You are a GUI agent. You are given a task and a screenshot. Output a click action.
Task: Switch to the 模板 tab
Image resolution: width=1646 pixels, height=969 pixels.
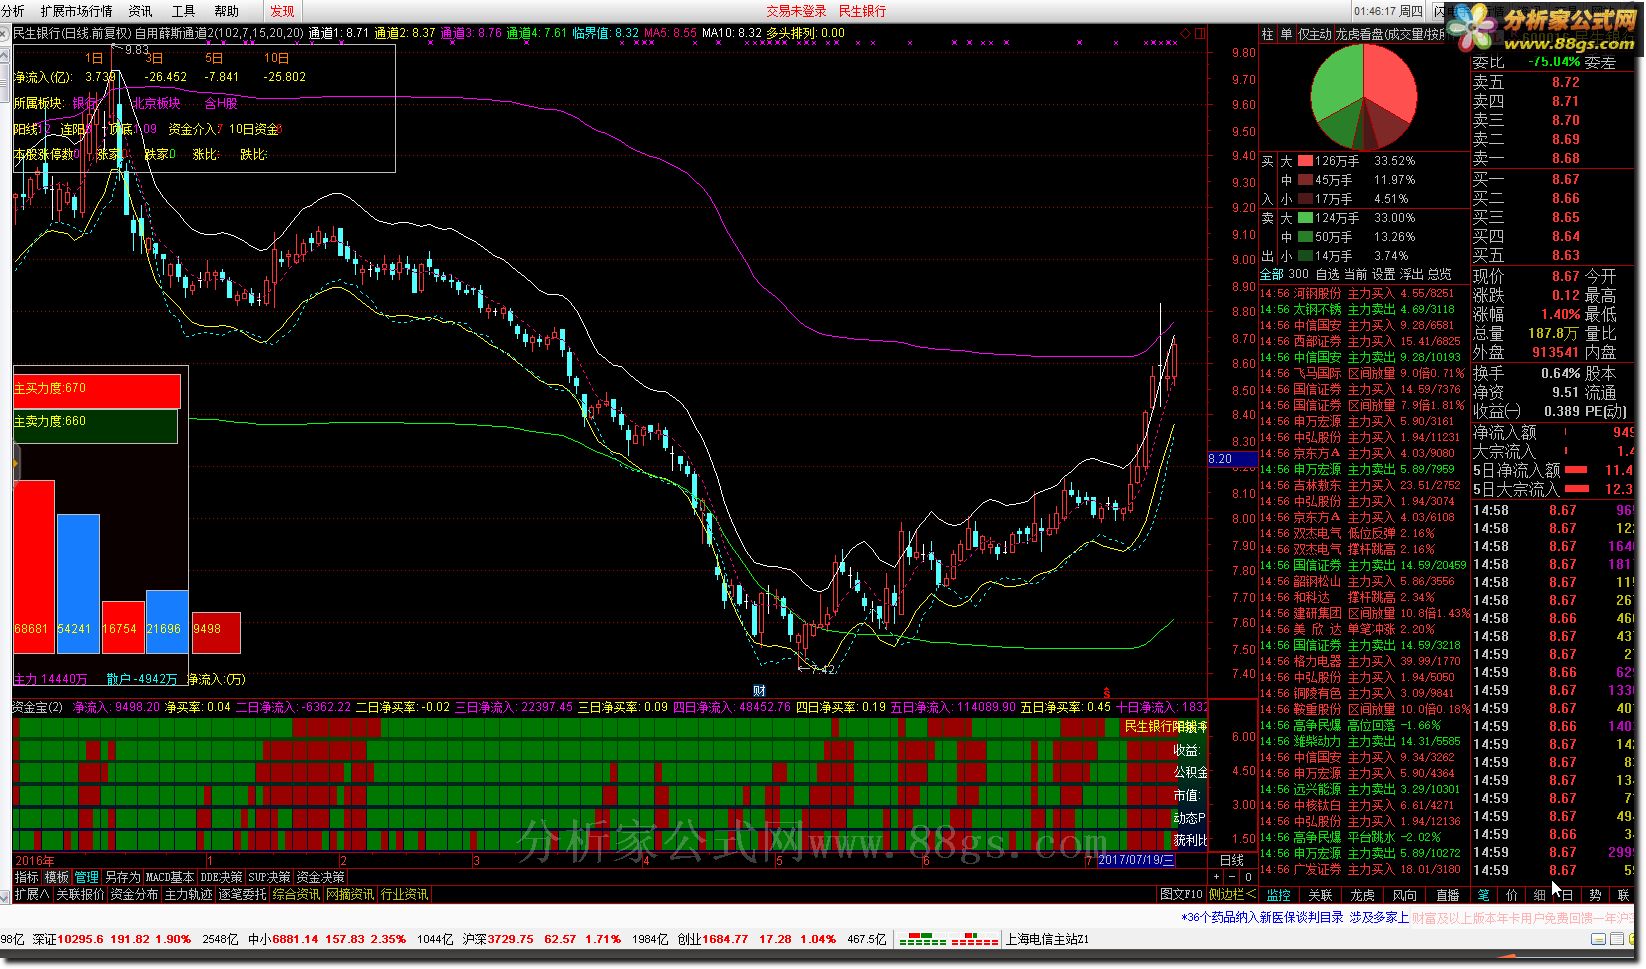click(x=57, y=877)
